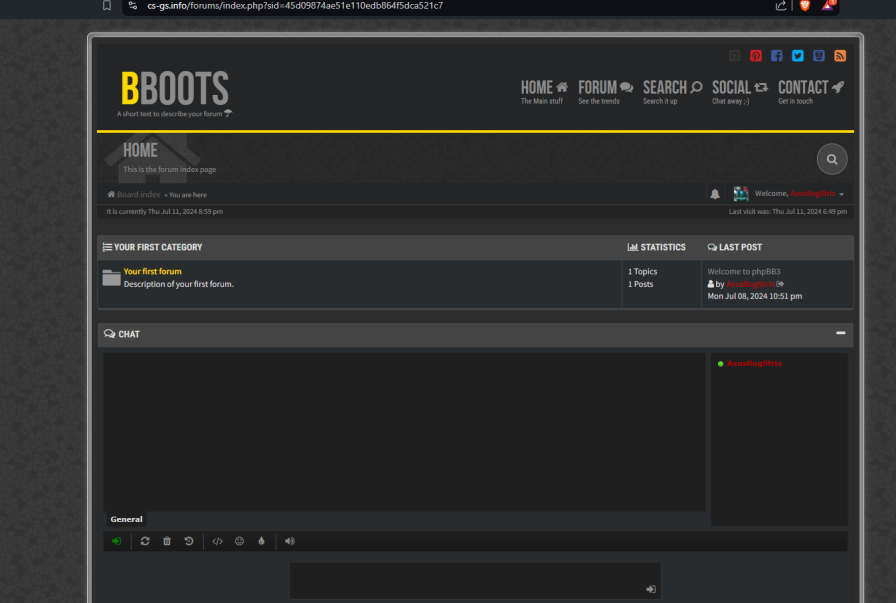896x603 pixels.
Task: Click the BBOOTS site logo
Action: click(x=175, y=89)
